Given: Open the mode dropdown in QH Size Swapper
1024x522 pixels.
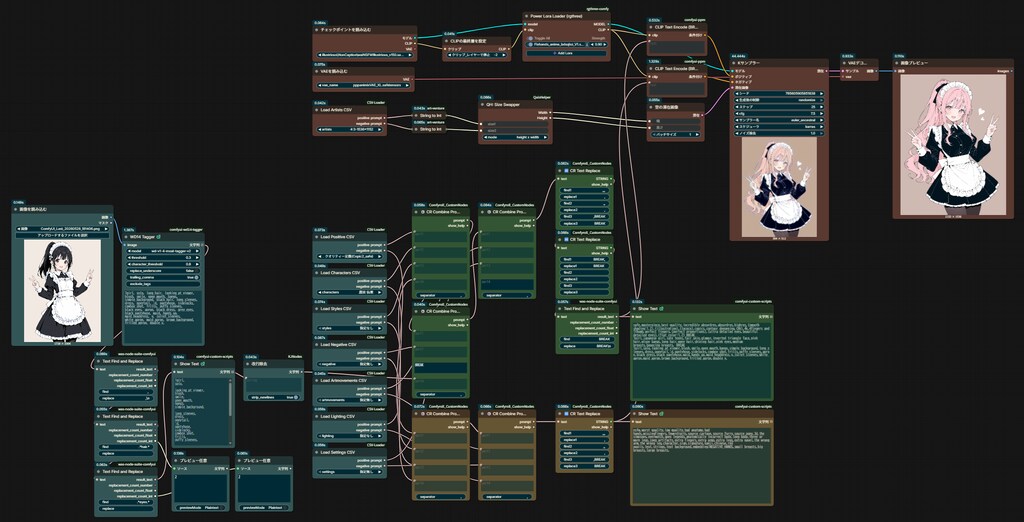Looking at the screenshot, I should click(x=515, y=138).
